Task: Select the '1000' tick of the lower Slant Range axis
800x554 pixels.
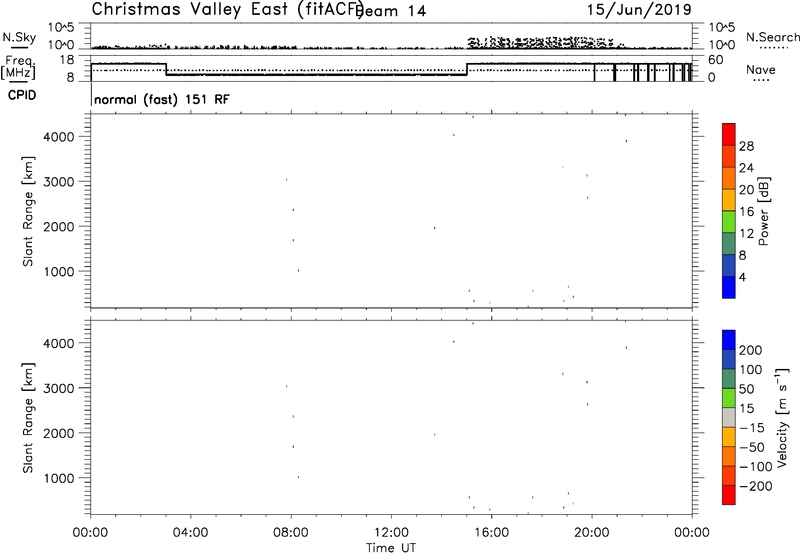Action: [59, 478]
